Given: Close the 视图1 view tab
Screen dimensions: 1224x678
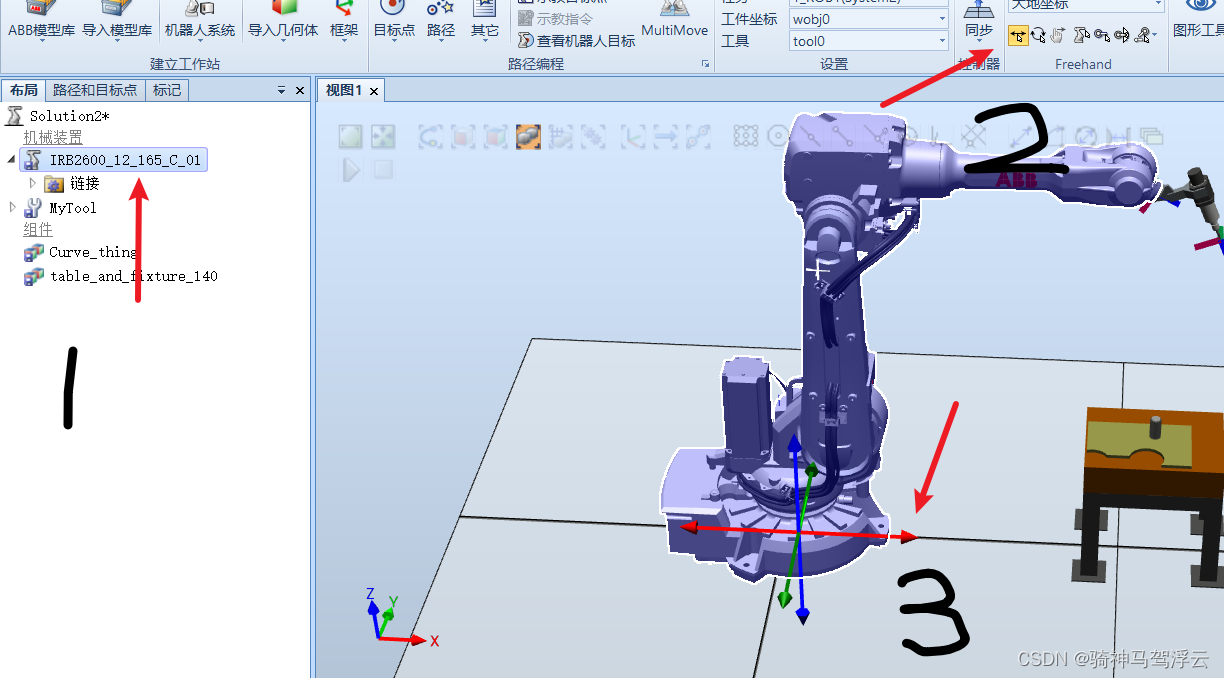Looking at the screenshot, I should point(374,91).
